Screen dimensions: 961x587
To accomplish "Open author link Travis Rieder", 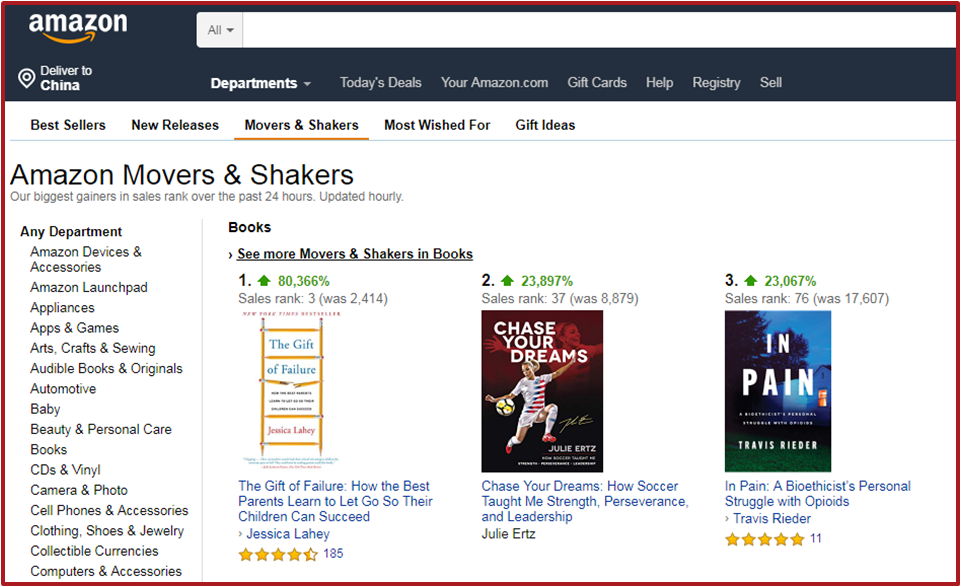I will pos(772,518).
